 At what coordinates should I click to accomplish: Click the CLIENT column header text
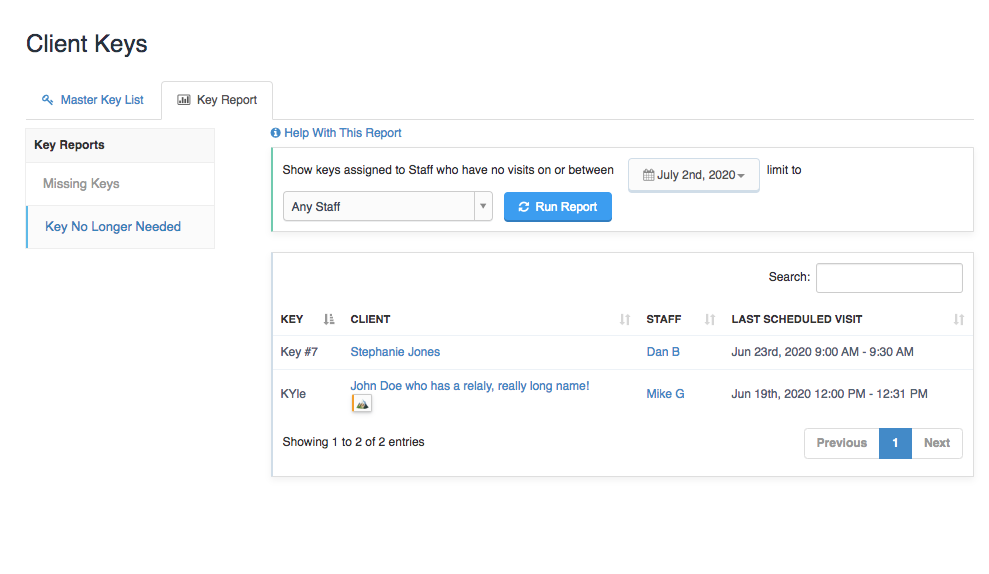point(370,319)
